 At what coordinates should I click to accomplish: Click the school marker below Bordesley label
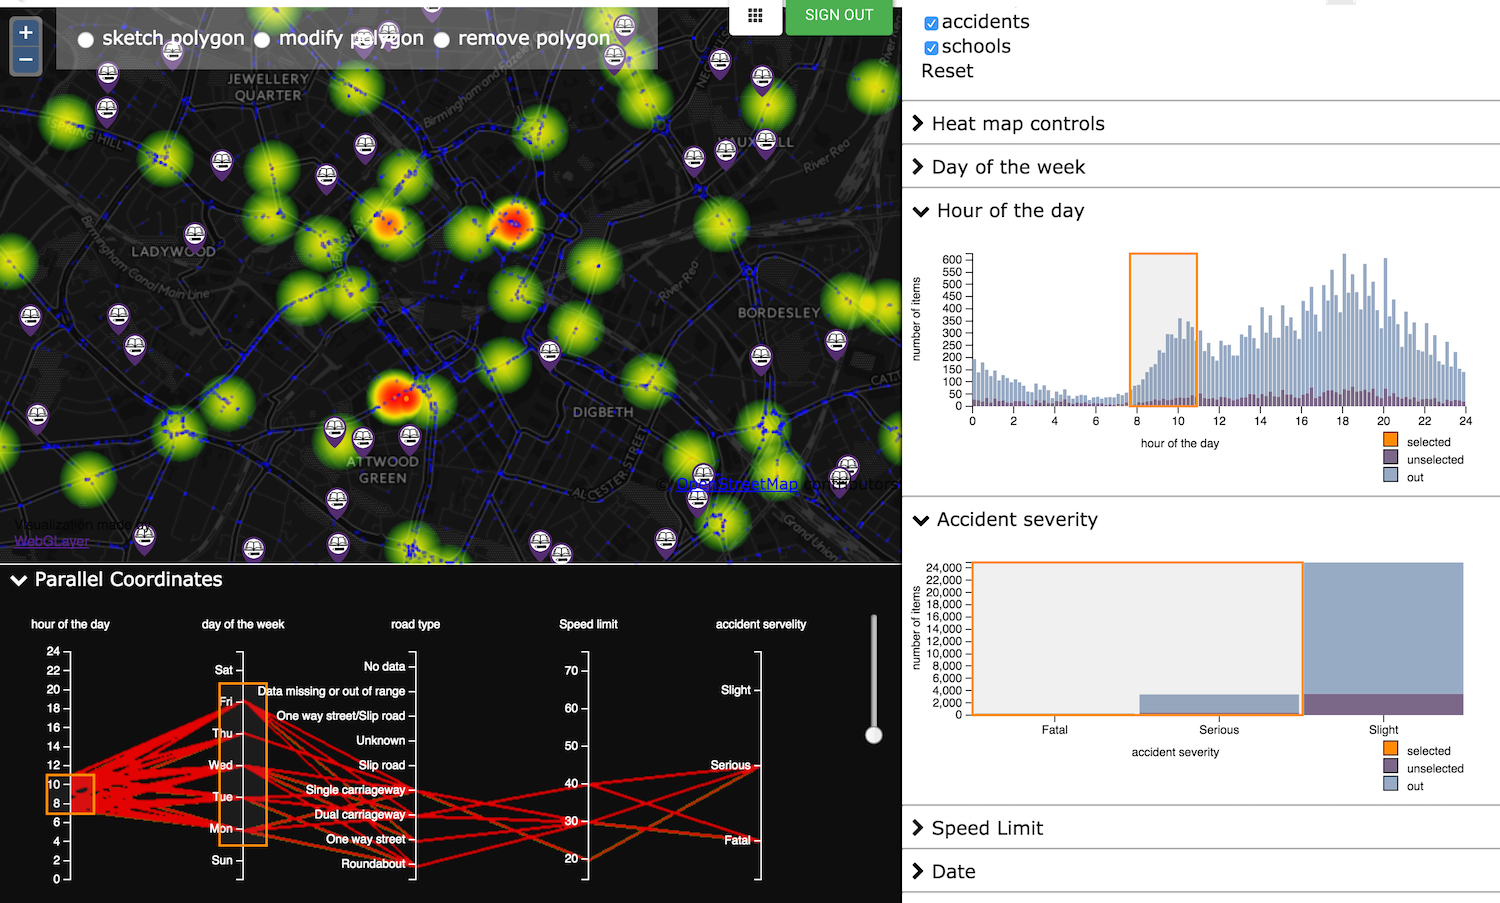(761, 357)
